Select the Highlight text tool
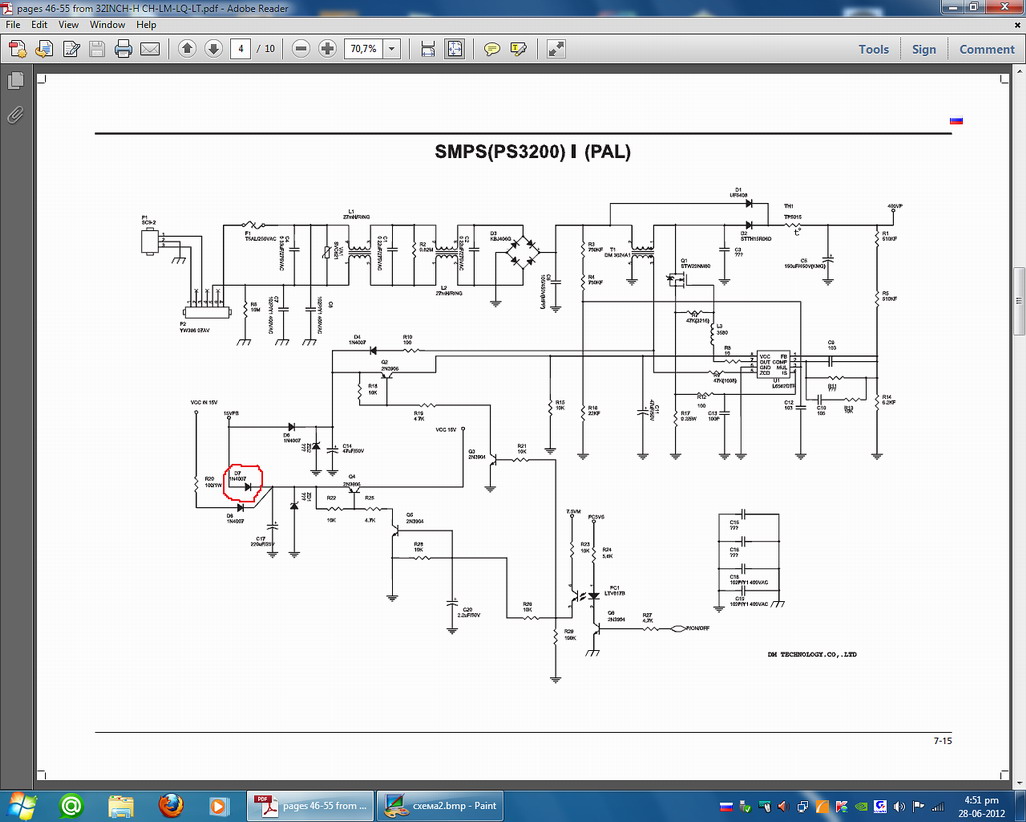The width and height of the screenshot is (1026, 822). click(x=518, y=49)
